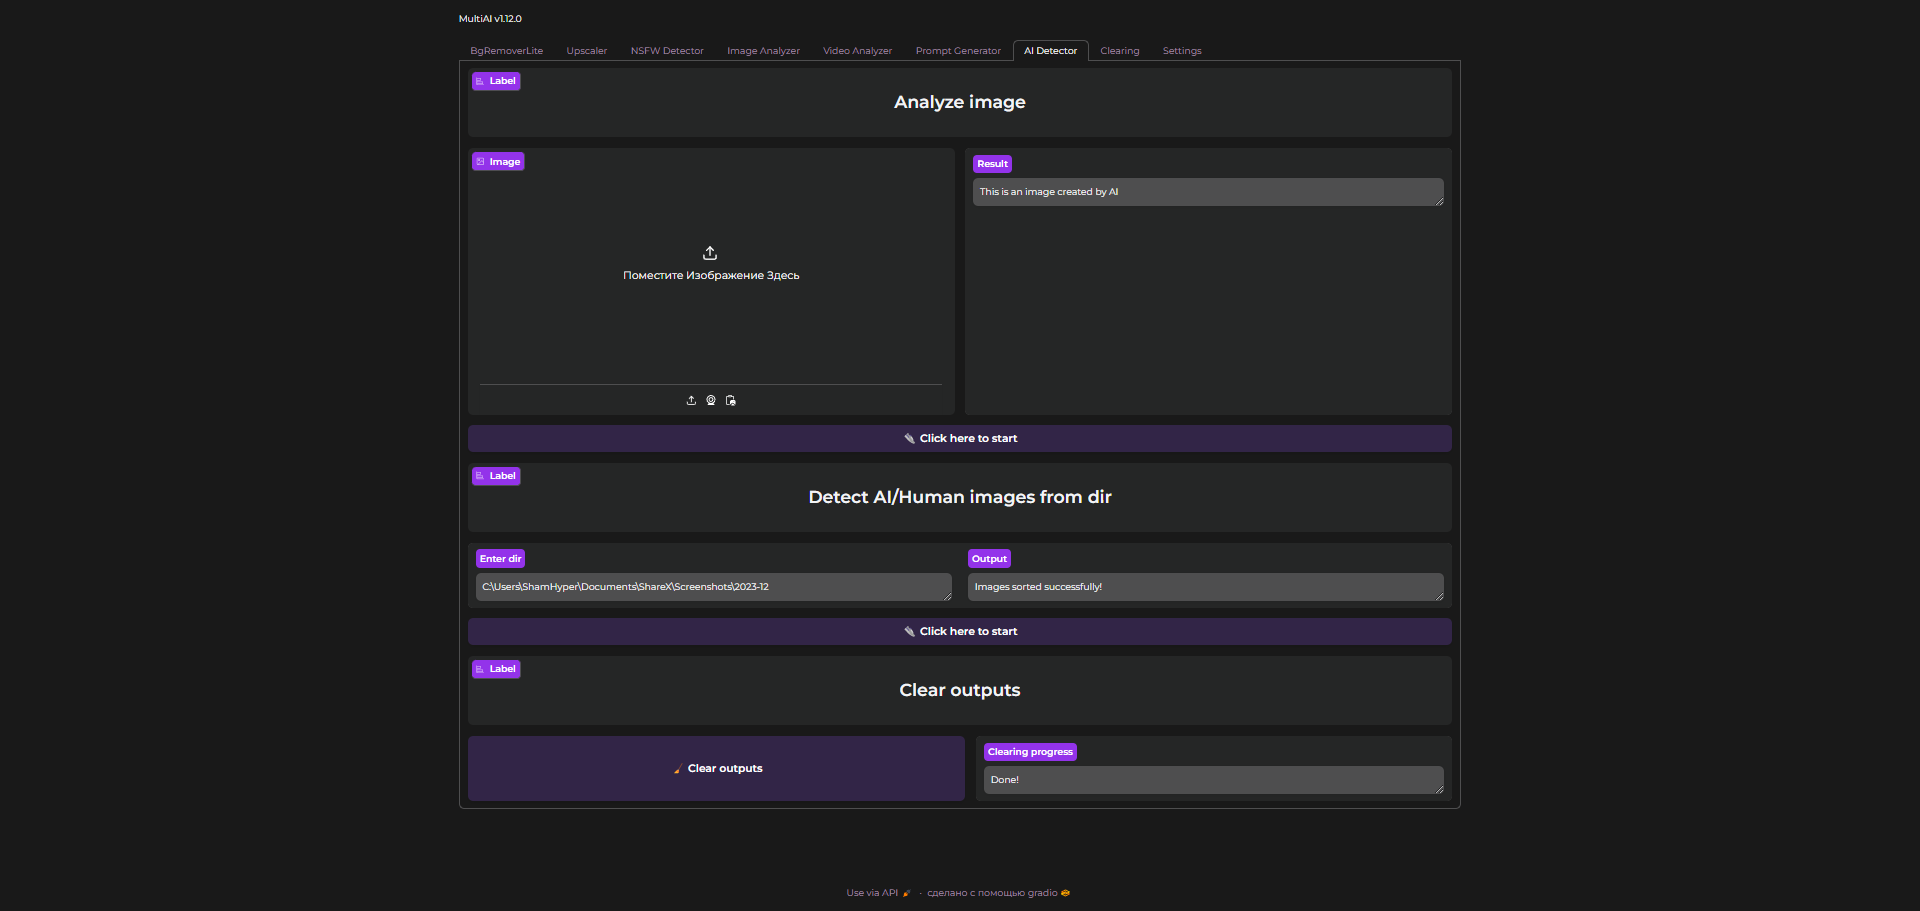Switch to the Upscaler tab
The image size is (1920, 911).
pos(587,51)
